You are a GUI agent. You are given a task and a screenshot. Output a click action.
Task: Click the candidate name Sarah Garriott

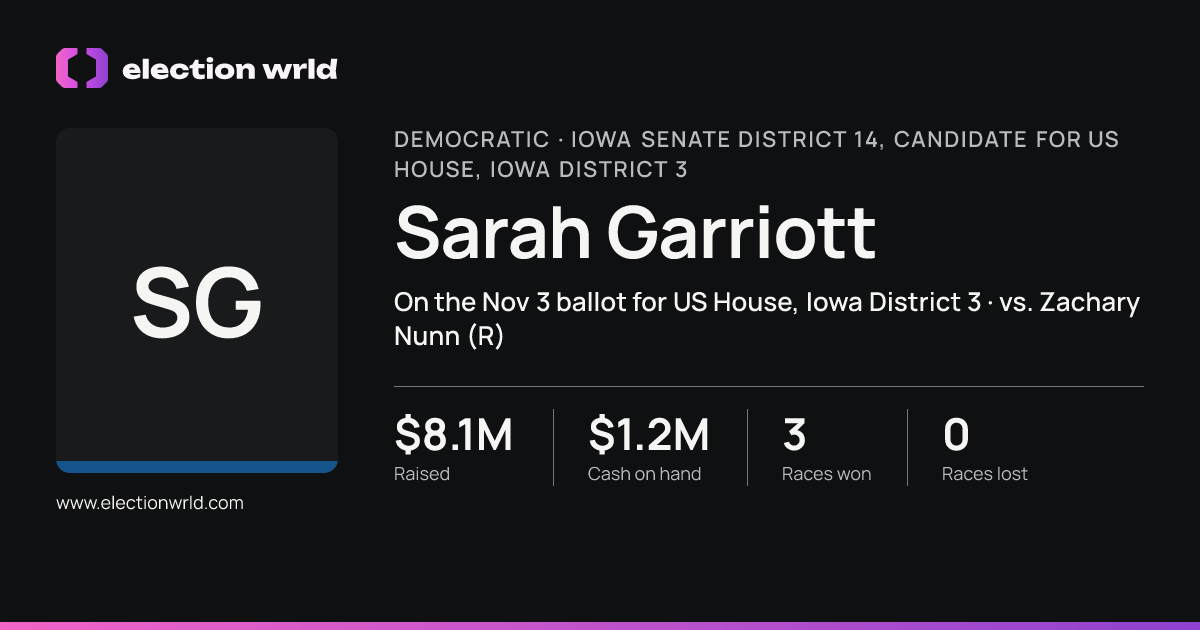635,232
